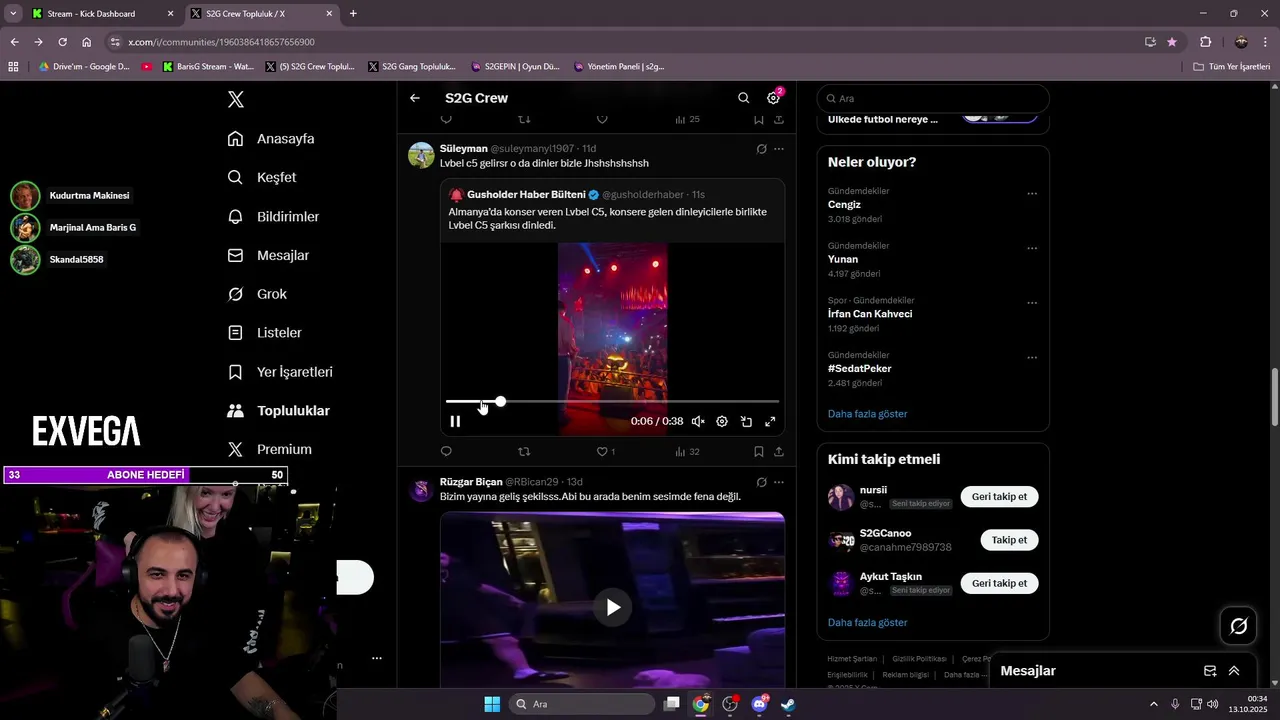Open Steam from taskbar
Screen dimensions: 1280x720
pos(788,704)
